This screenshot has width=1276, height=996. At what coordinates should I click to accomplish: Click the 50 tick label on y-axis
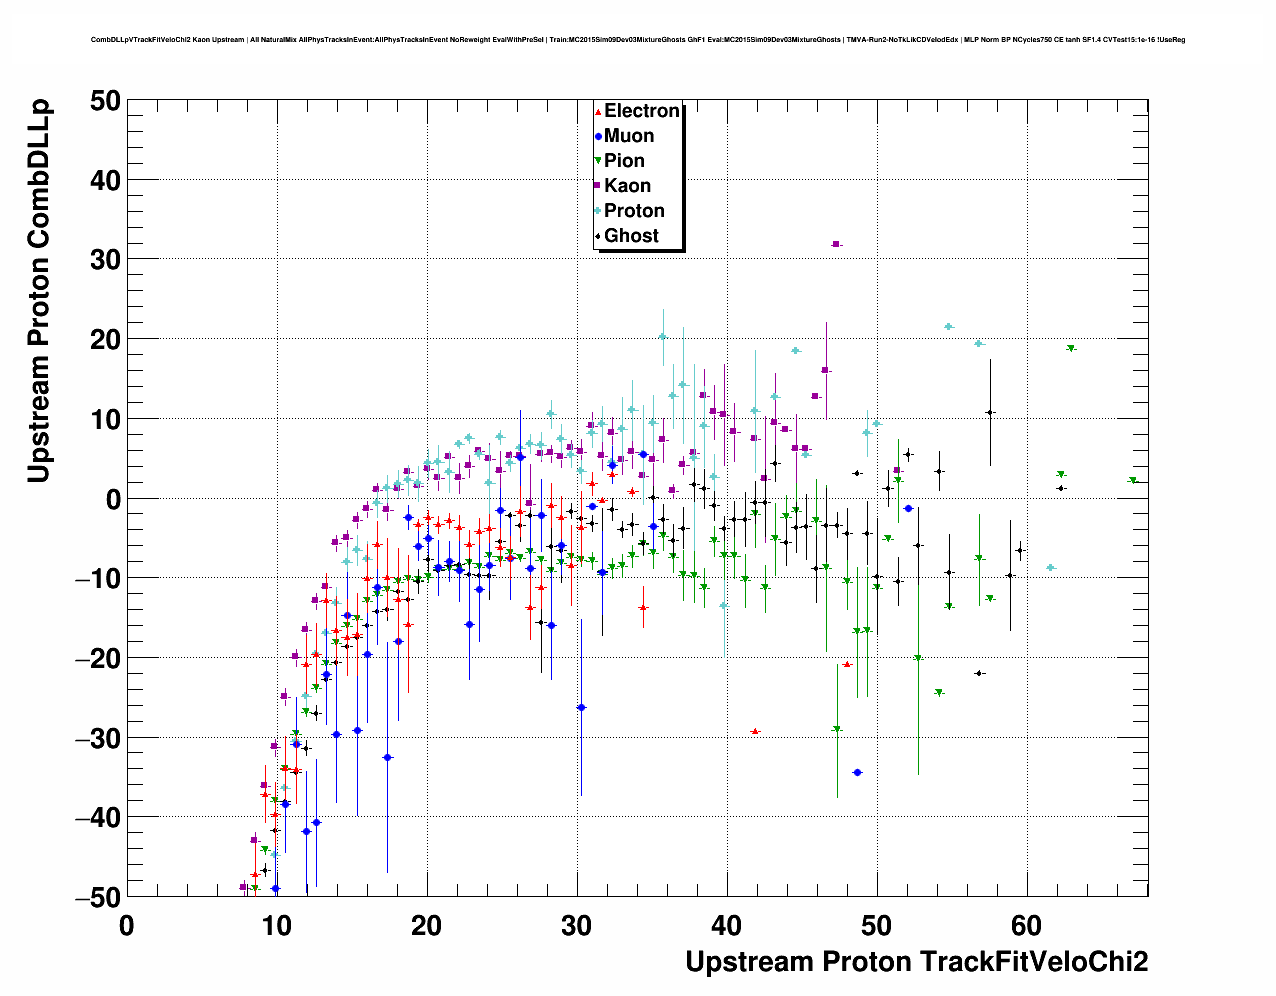pyautogui.click(x=105, y=100)
